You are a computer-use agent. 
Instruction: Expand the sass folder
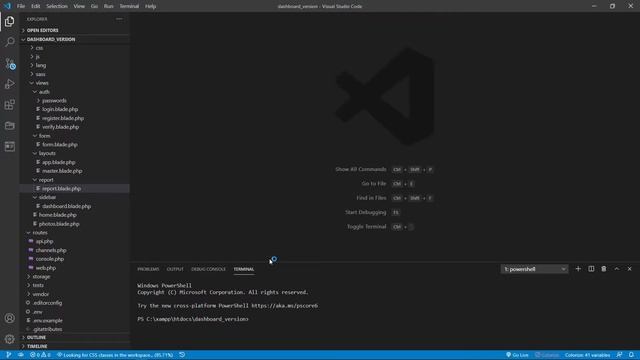pyautogui.click(x=40, y=74)
